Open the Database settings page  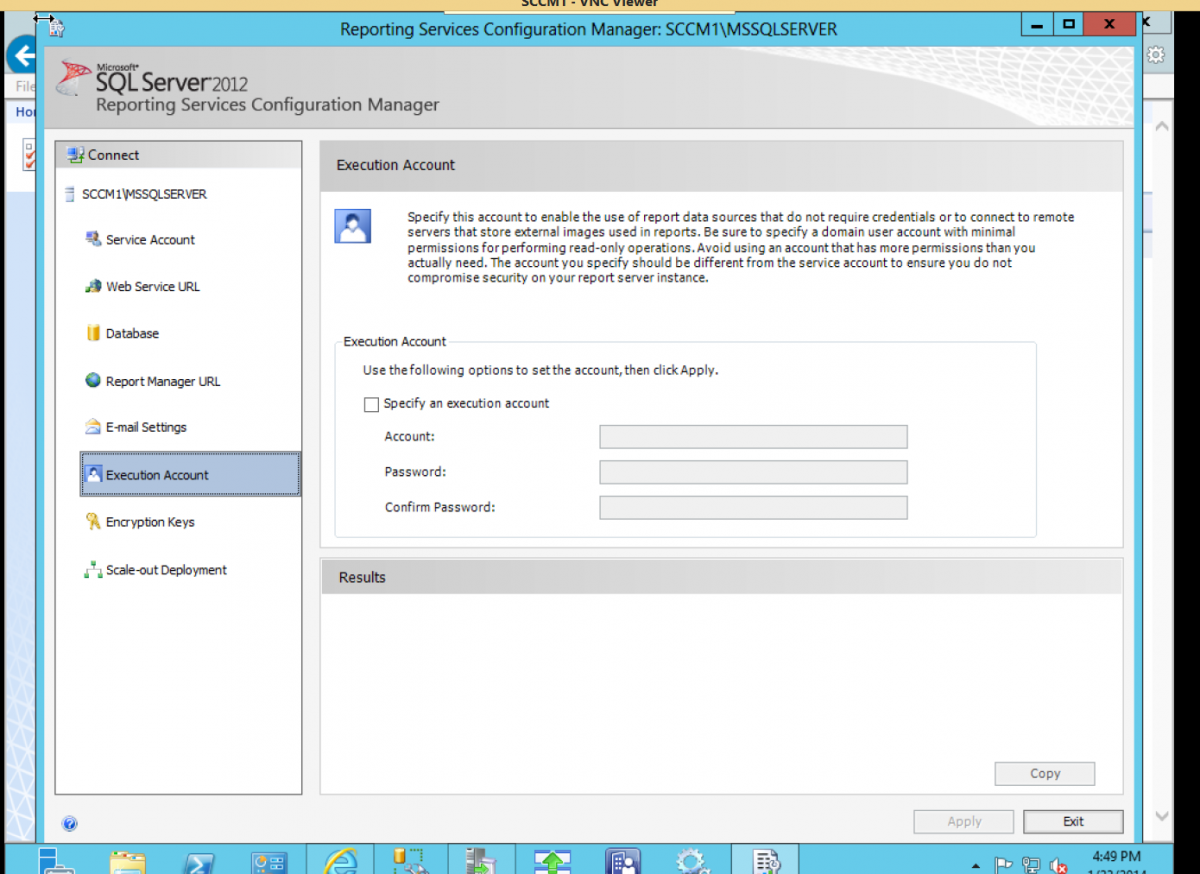[132, 334]
